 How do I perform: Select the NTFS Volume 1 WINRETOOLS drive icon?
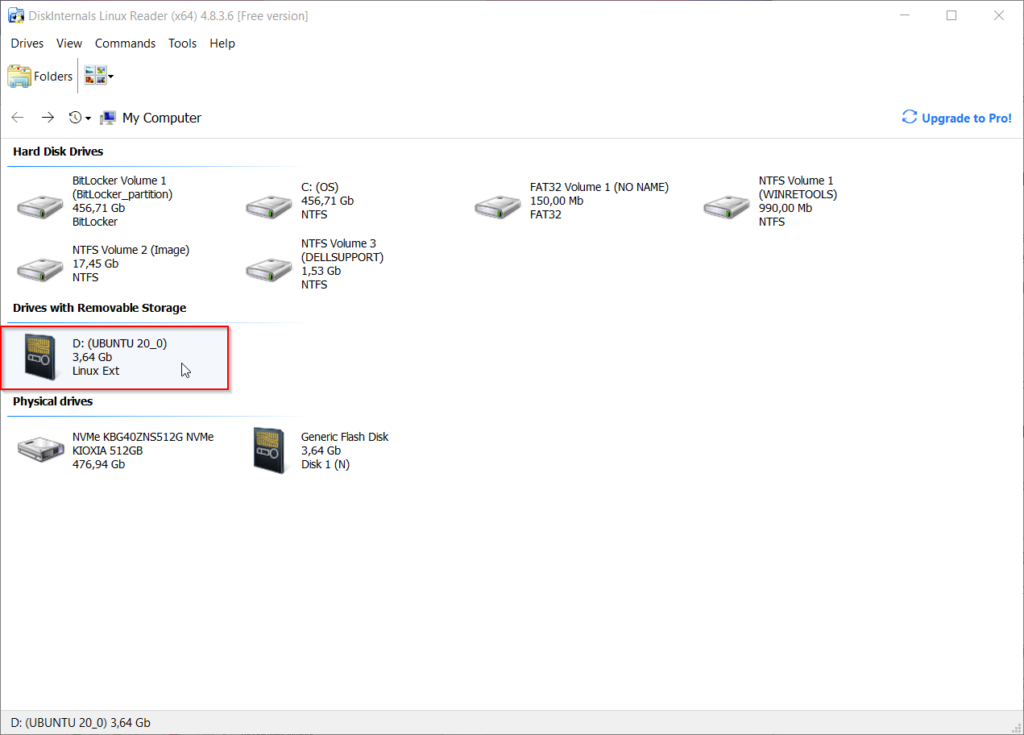(x=726, y=206)
